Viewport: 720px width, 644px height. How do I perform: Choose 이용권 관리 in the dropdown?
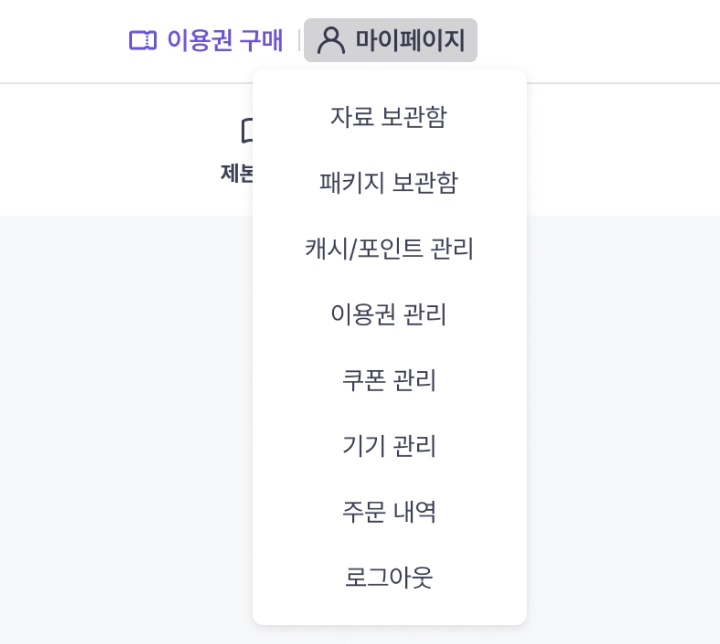point(389,315)
